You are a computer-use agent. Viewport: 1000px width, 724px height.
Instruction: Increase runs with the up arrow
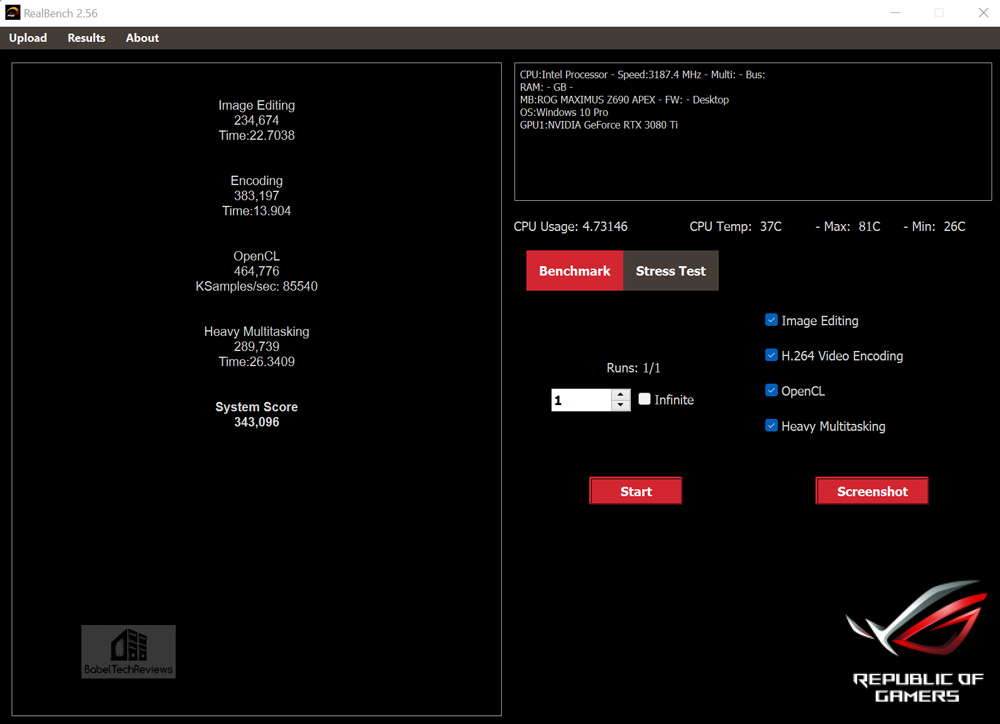coord(621,395)
